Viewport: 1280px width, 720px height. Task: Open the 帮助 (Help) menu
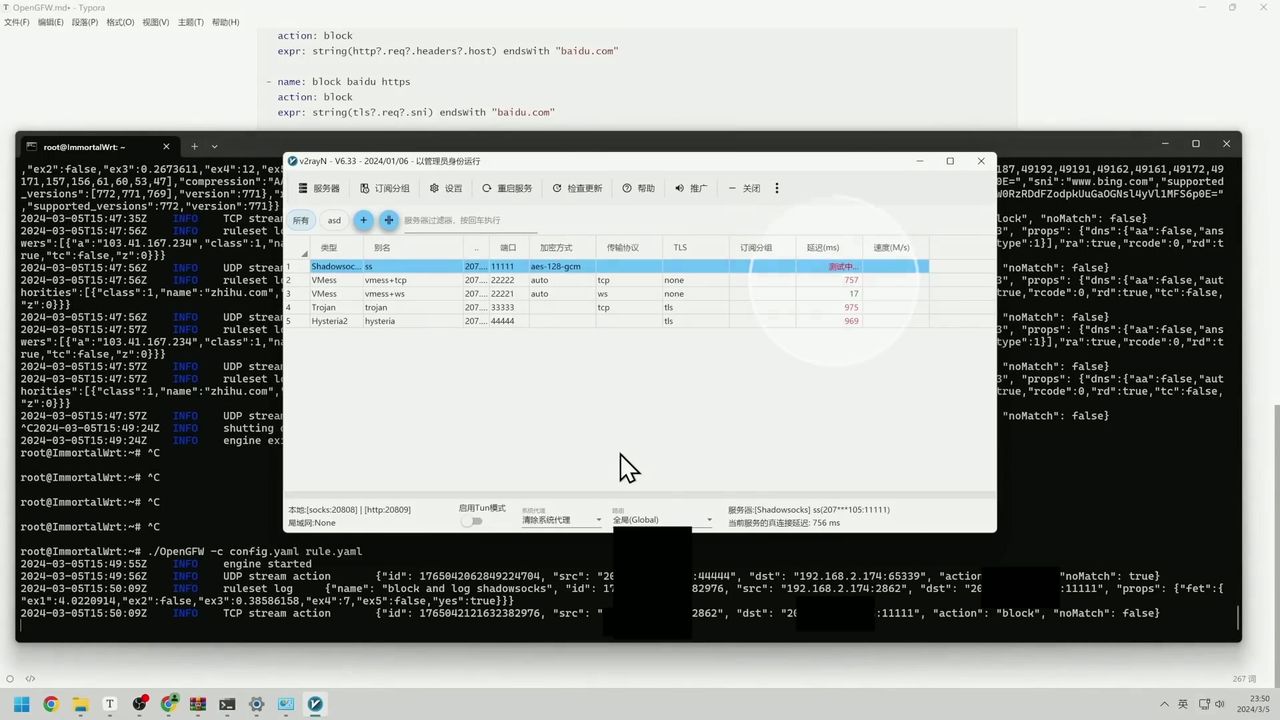tap(638, 188)
